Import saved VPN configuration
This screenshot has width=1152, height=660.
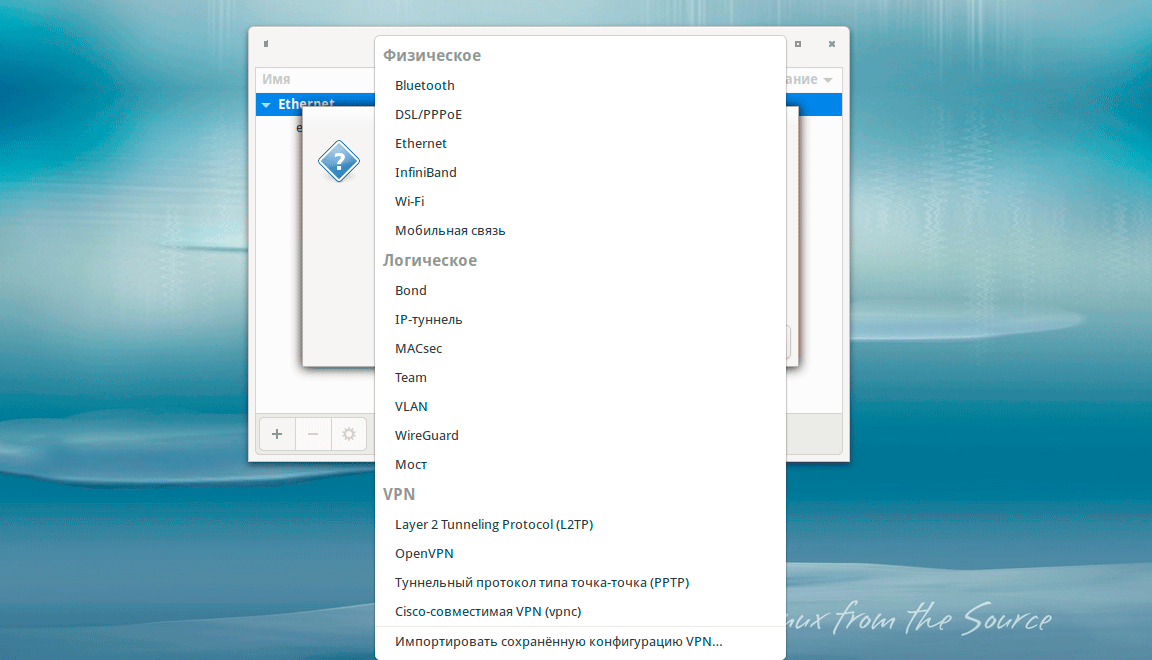tap(580, 642)
